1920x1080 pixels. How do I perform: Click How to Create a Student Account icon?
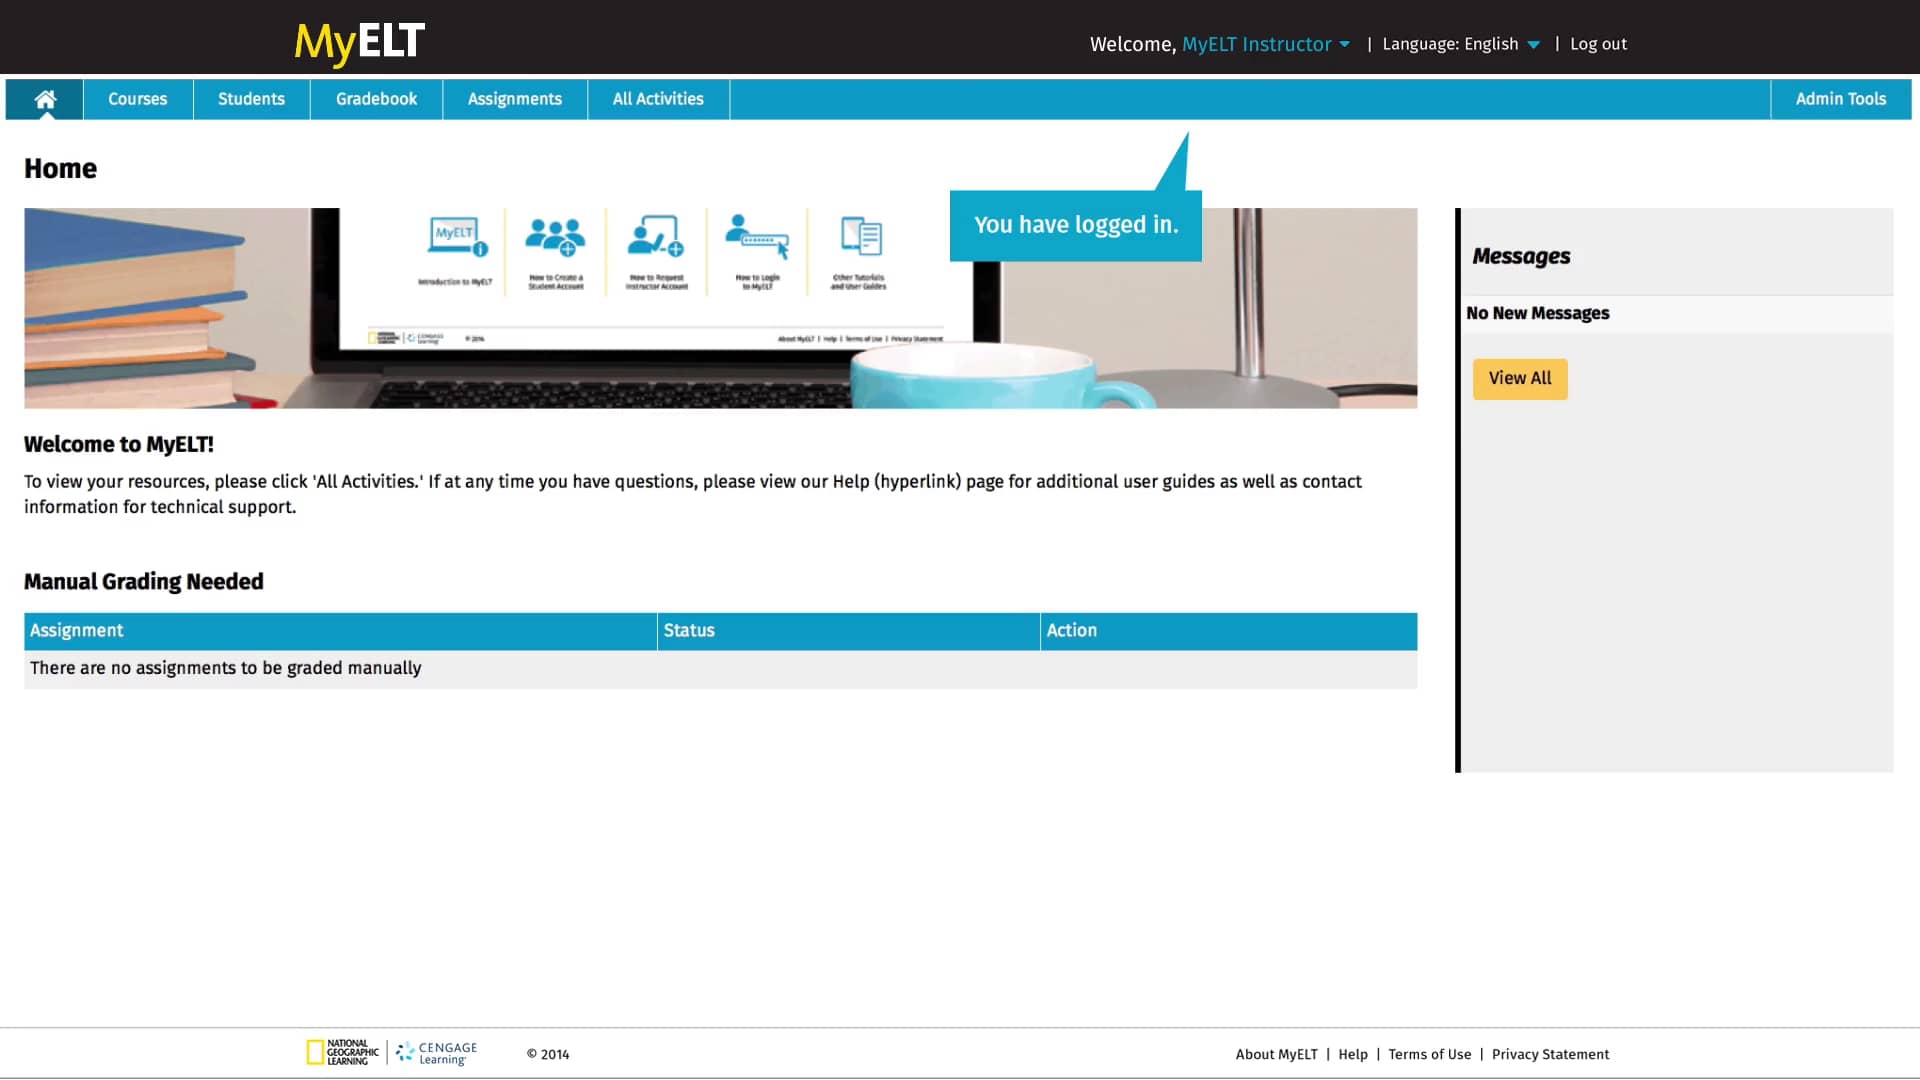pos(555,252)
